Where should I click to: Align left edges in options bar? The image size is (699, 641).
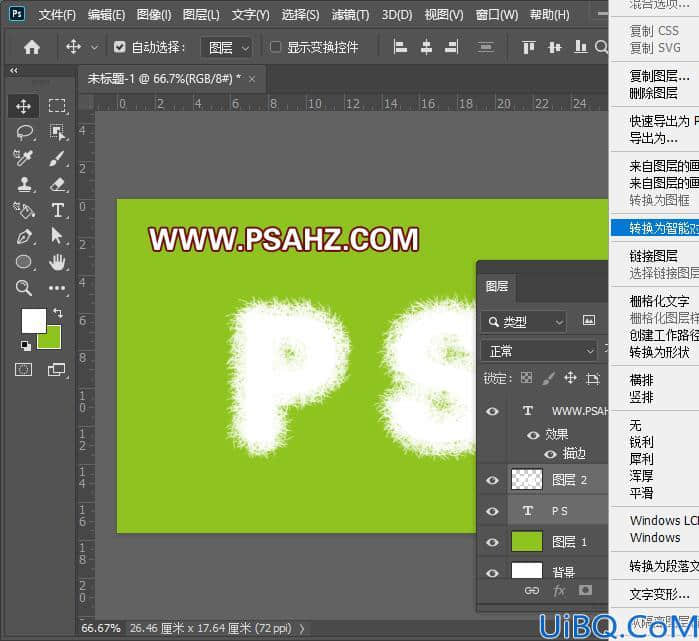(x=400, y=47)
